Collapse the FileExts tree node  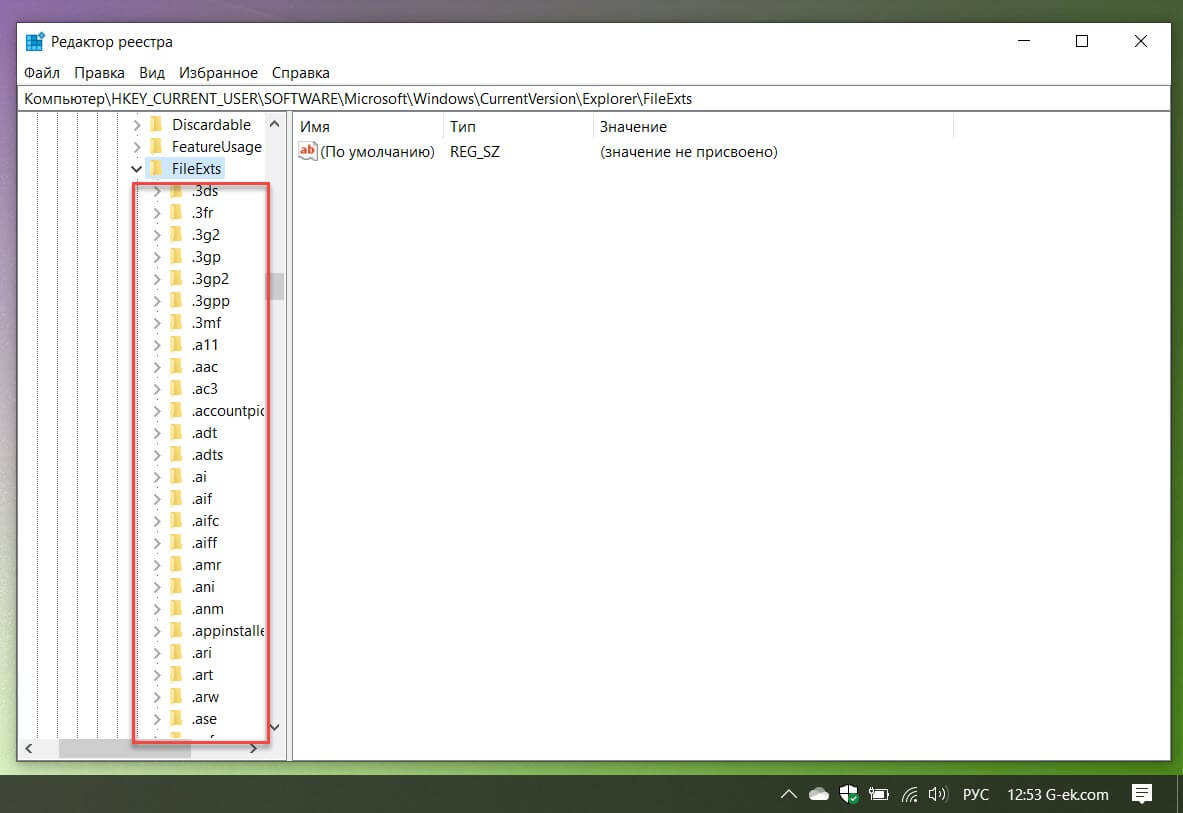(x=137, y=168)
